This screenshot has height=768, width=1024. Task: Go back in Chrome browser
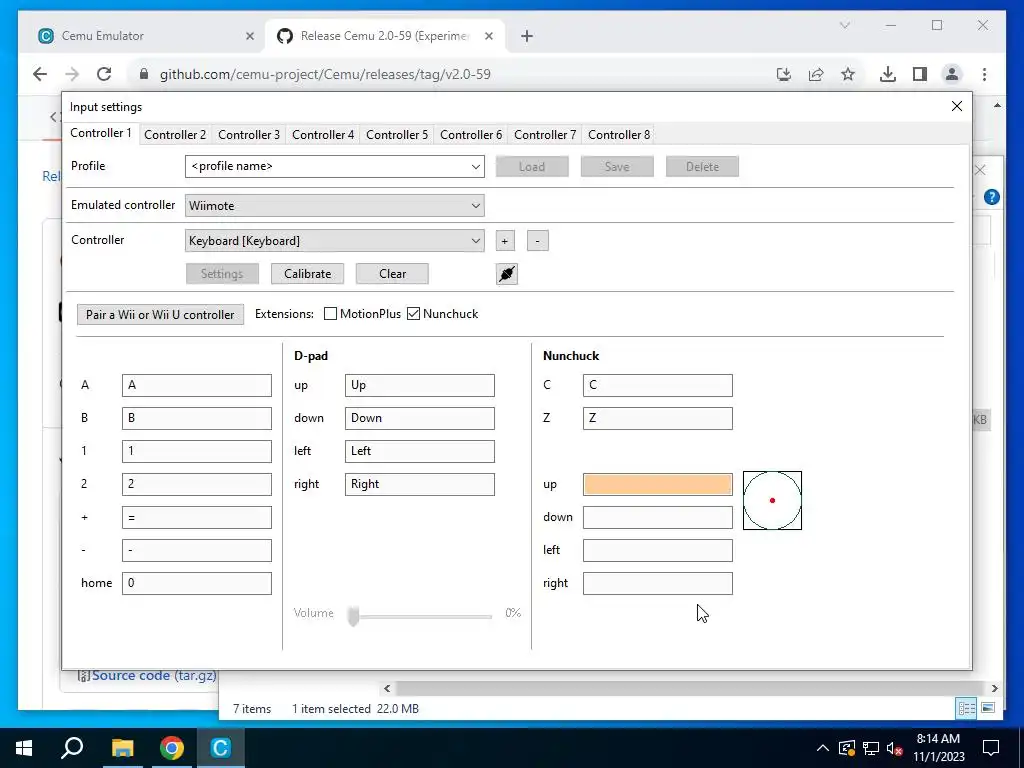pyautogui.click(x=40, y=74)
